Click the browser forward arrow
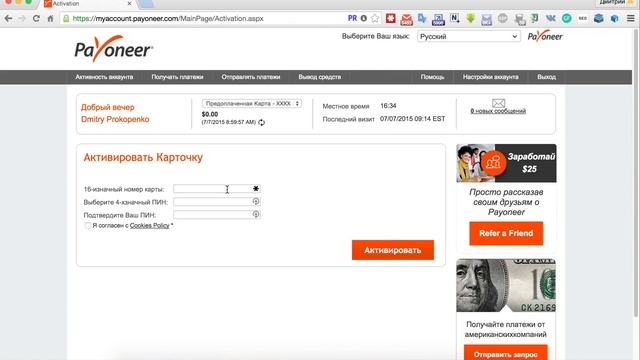 22,18
